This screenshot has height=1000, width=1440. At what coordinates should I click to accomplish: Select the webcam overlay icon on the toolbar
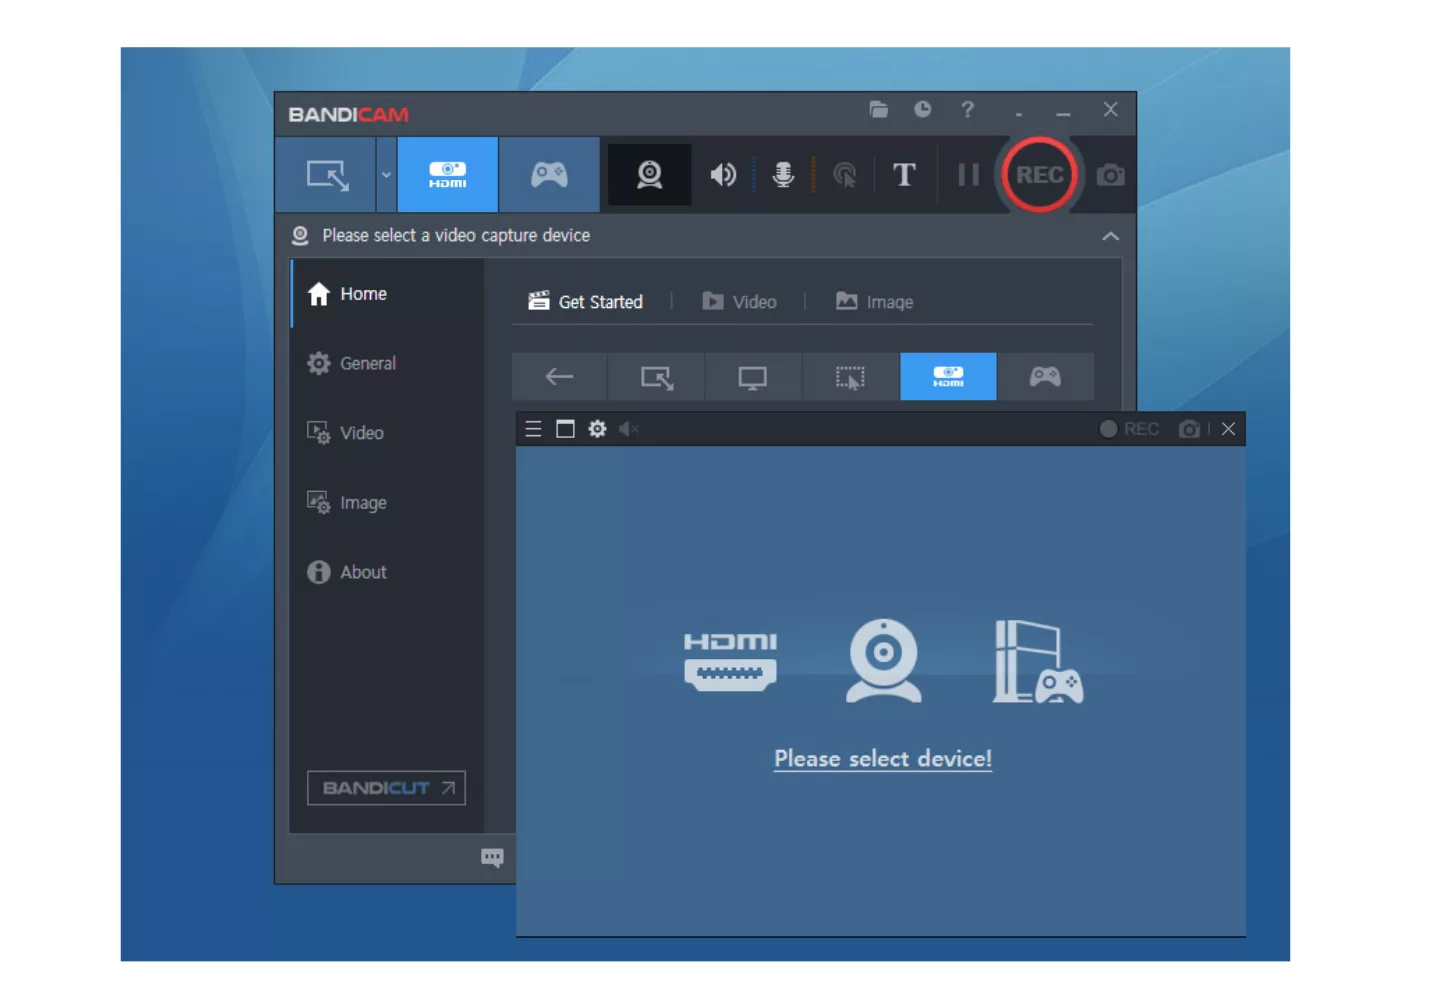pos(649,174)
